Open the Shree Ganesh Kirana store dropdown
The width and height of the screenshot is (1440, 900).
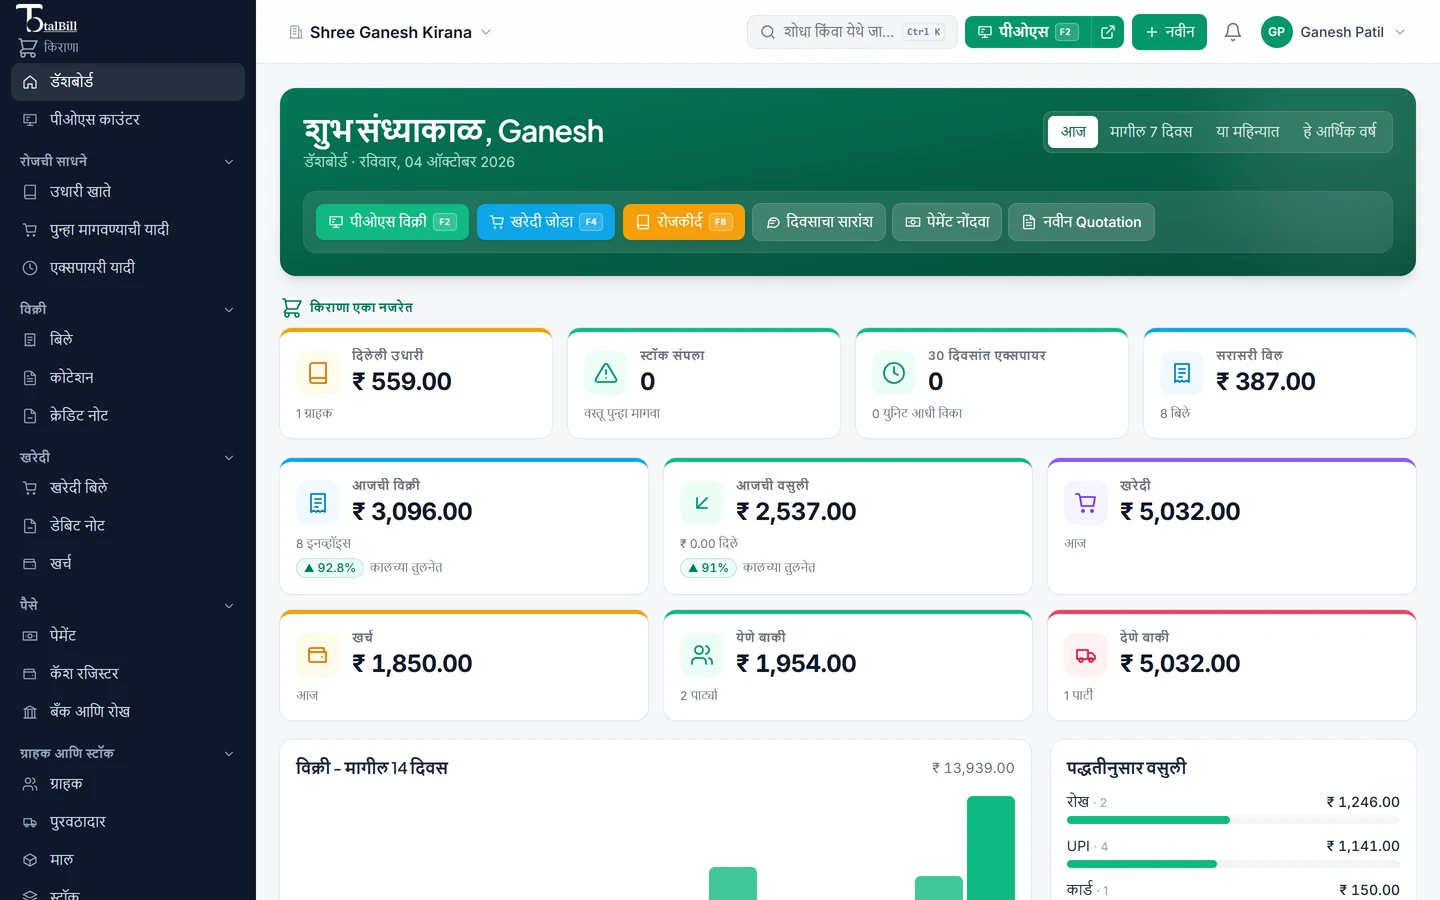391,32
